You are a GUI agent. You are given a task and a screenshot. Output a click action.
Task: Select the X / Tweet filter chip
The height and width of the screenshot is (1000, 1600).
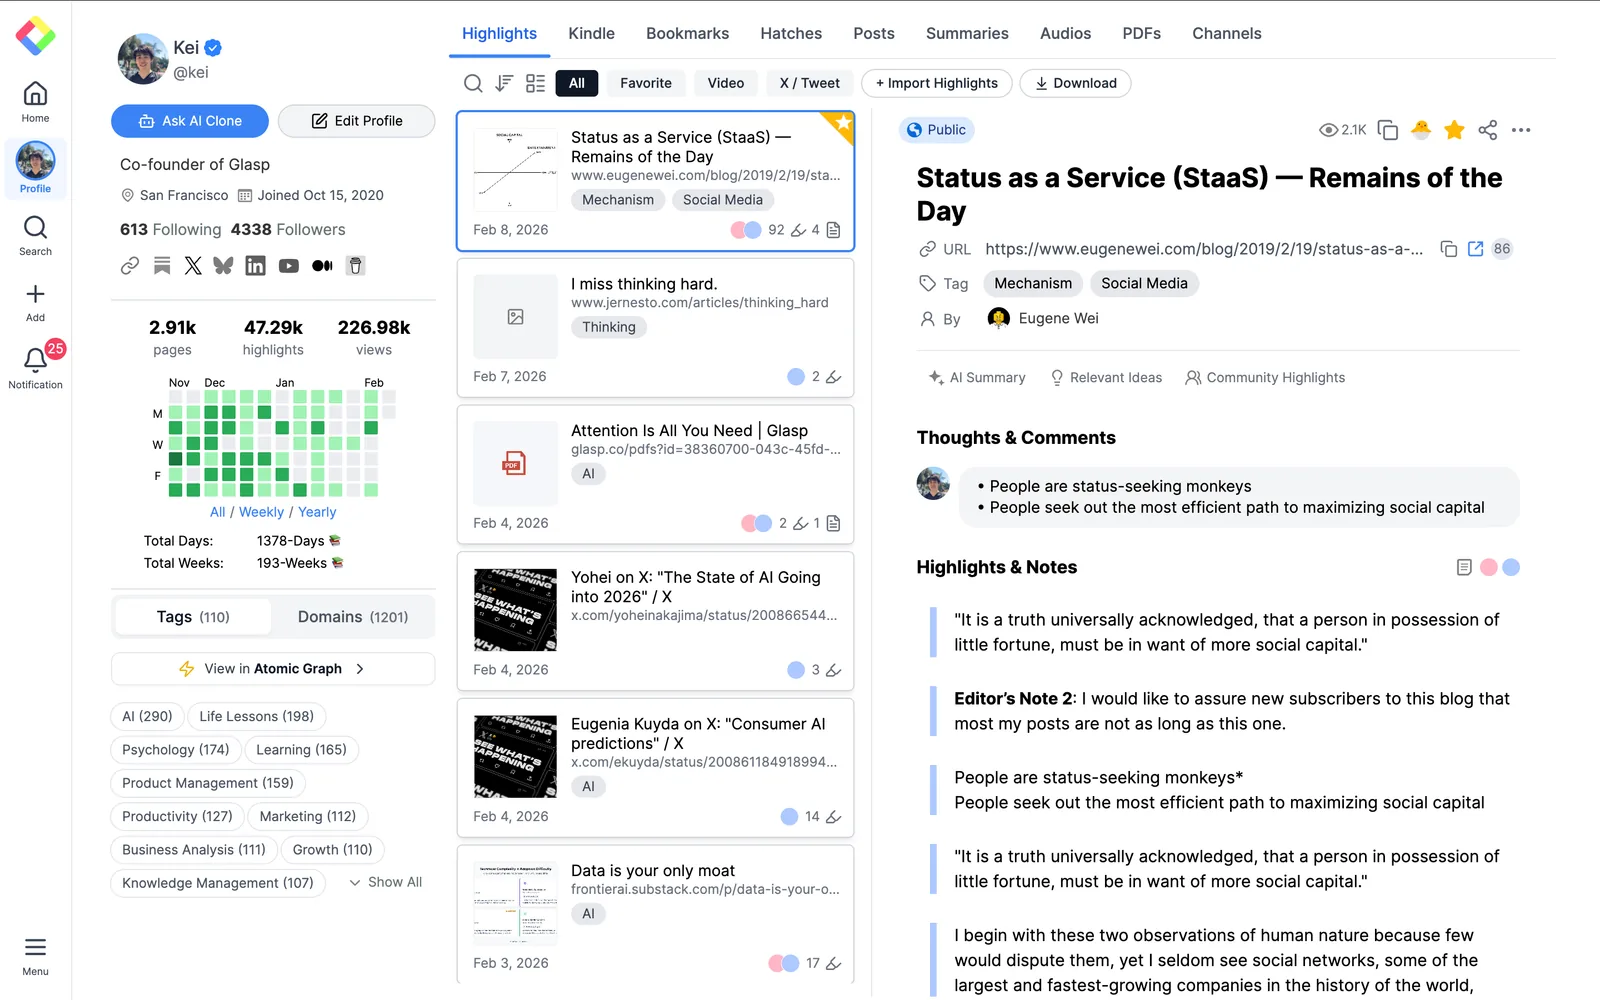click(x=810, y=83)
